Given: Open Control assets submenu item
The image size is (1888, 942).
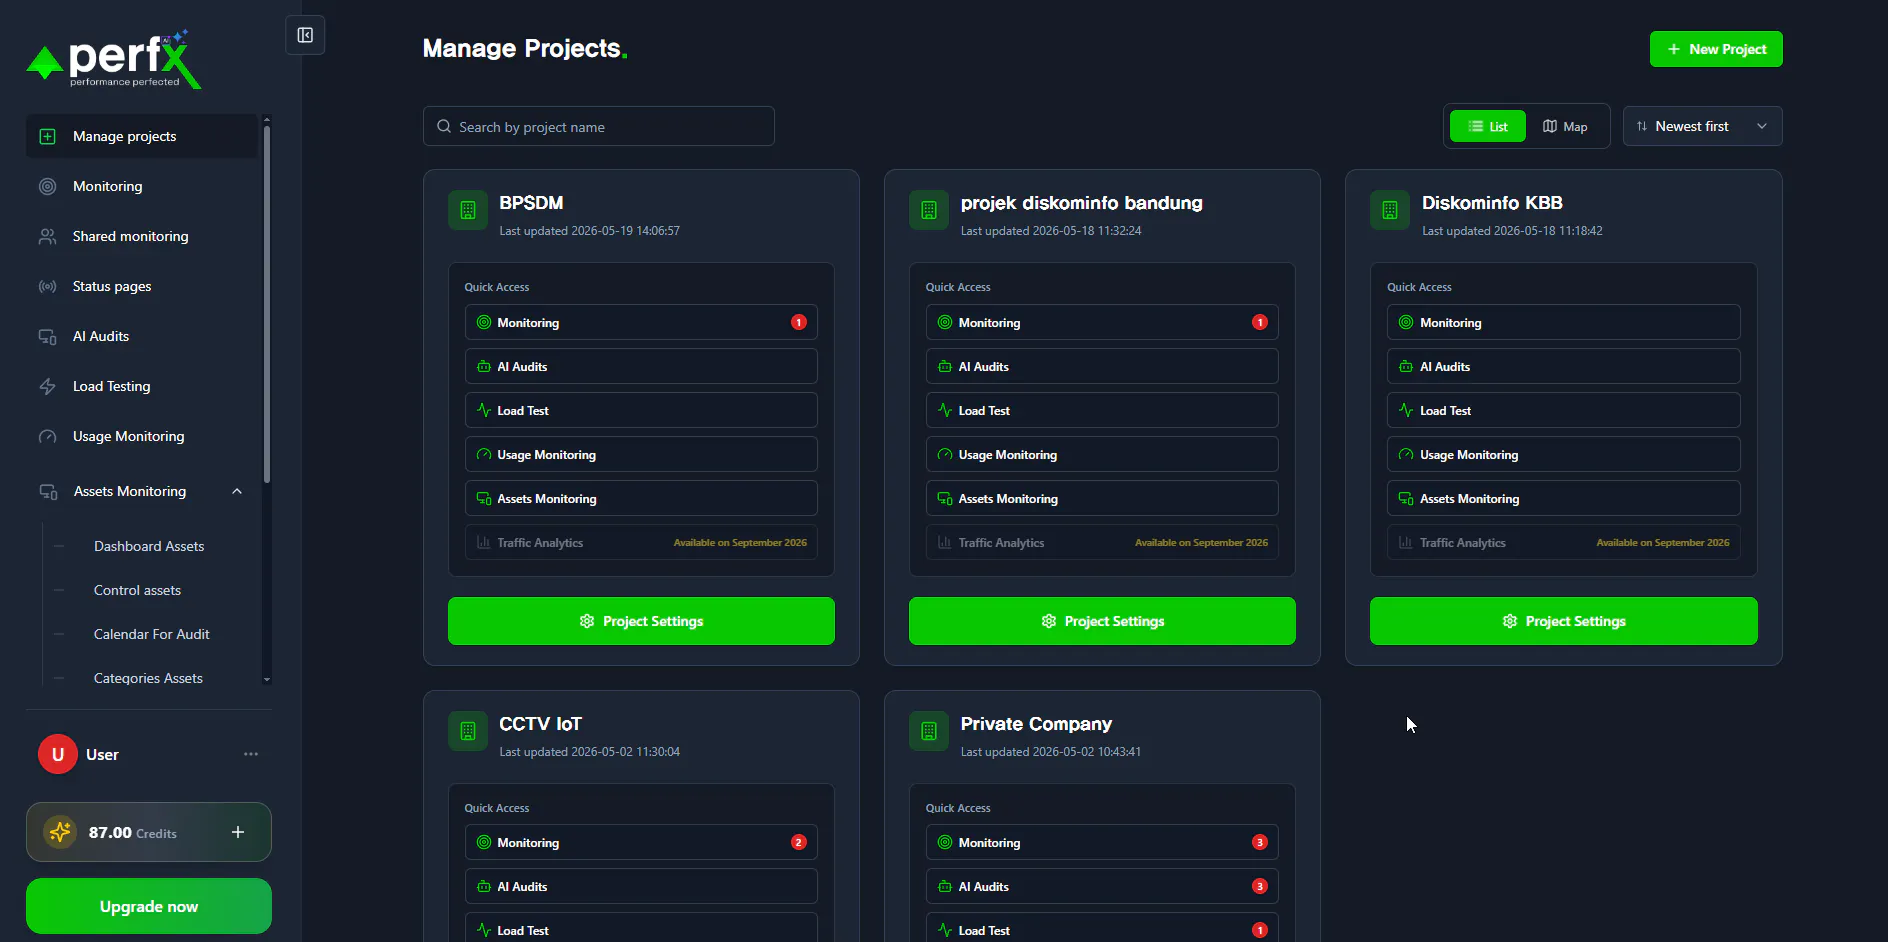Looking at the screenshot, I should [x=137, y=590].
